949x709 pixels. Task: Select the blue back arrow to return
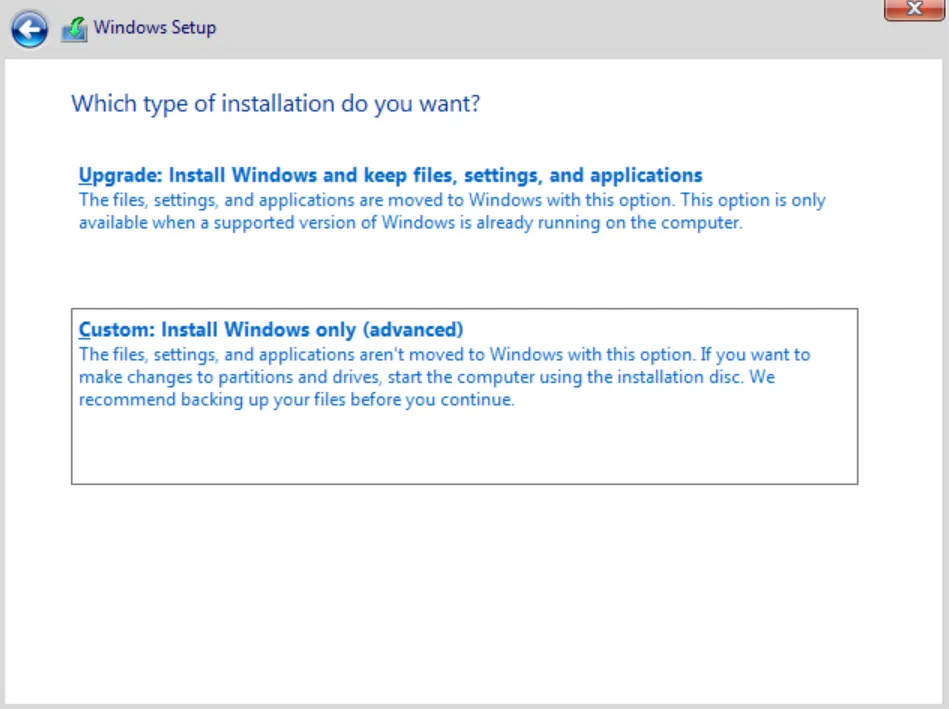[x=30, y=28]
